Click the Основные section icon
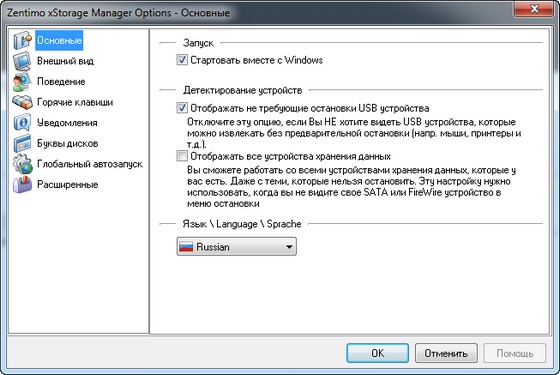 pos(22,40)
